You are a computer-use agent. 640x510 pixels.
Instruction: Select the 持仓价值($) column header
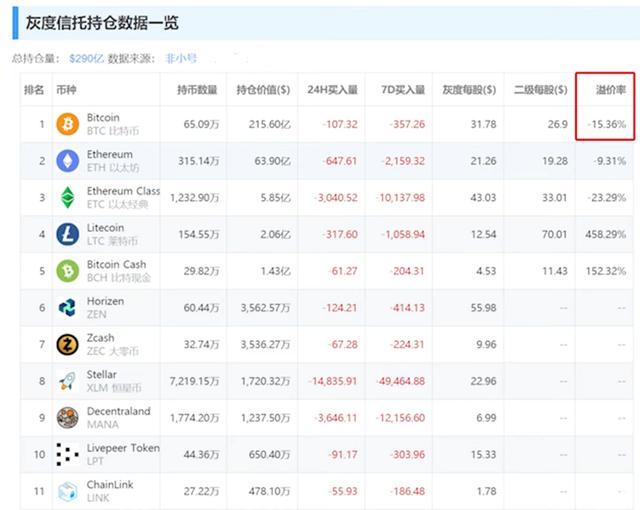(263, 90)
